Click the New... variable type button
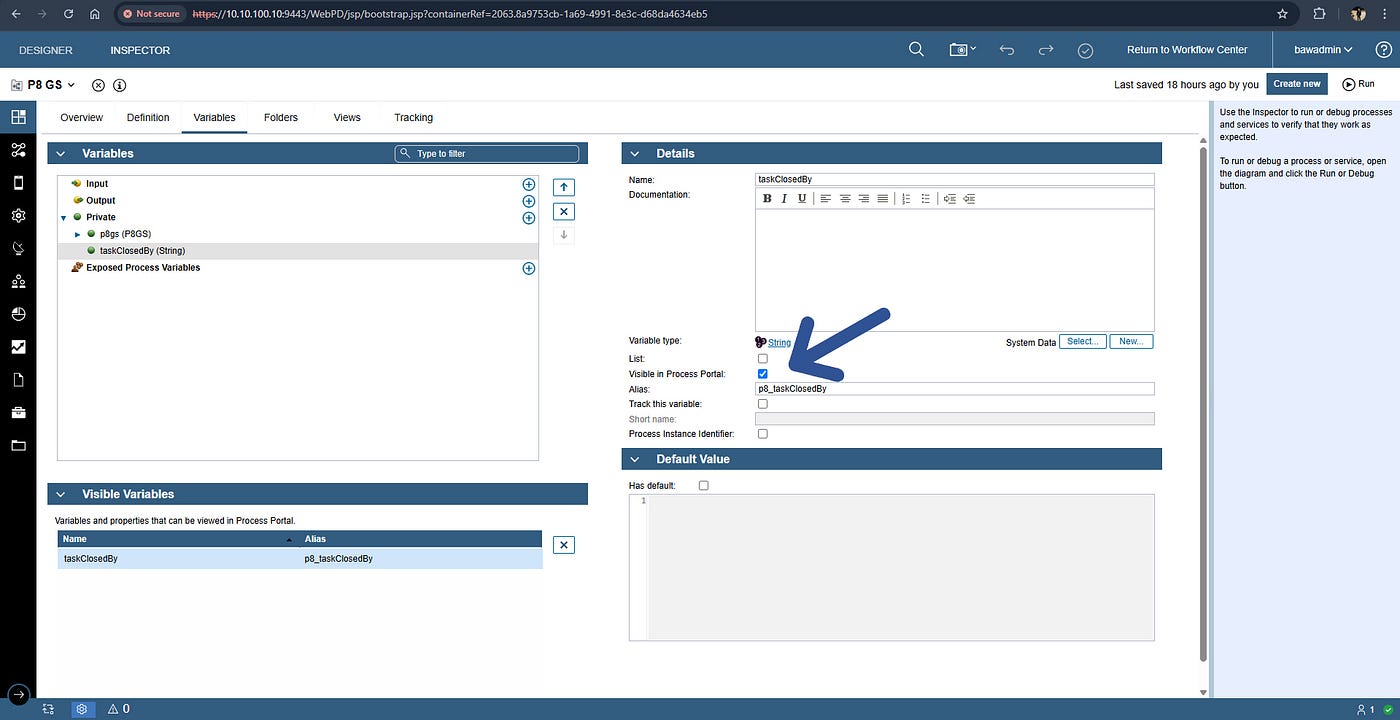1400x720 pixels. coord(1130,342)
